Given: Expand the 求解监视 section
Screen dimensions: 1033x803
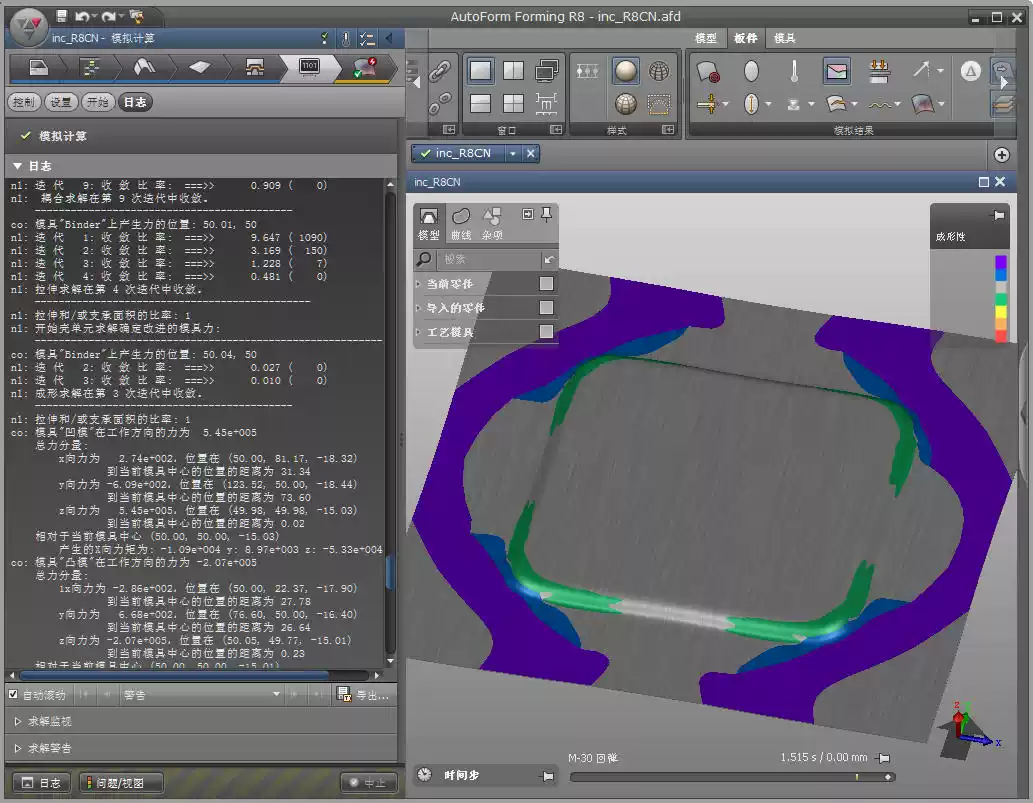Looking at the screenshot, I should [18, 721].
